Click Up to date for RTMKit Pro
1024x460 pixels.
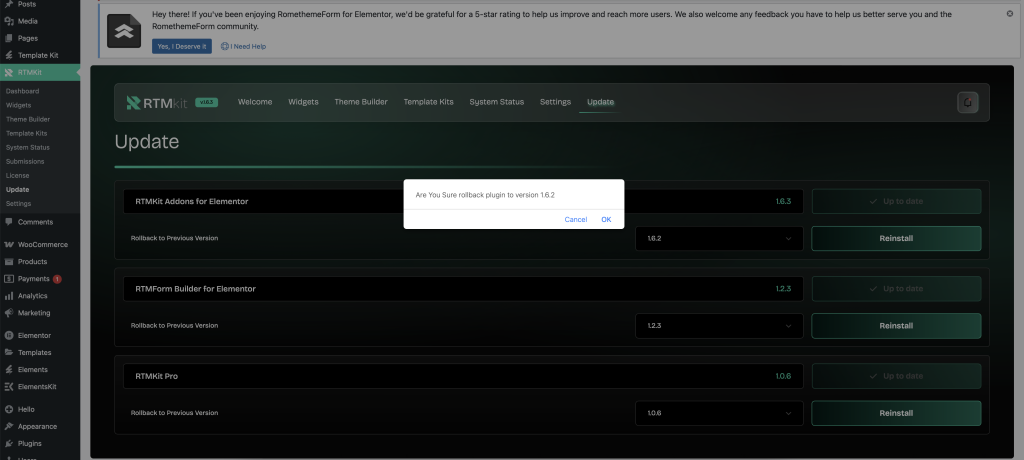tap(896, 376)
